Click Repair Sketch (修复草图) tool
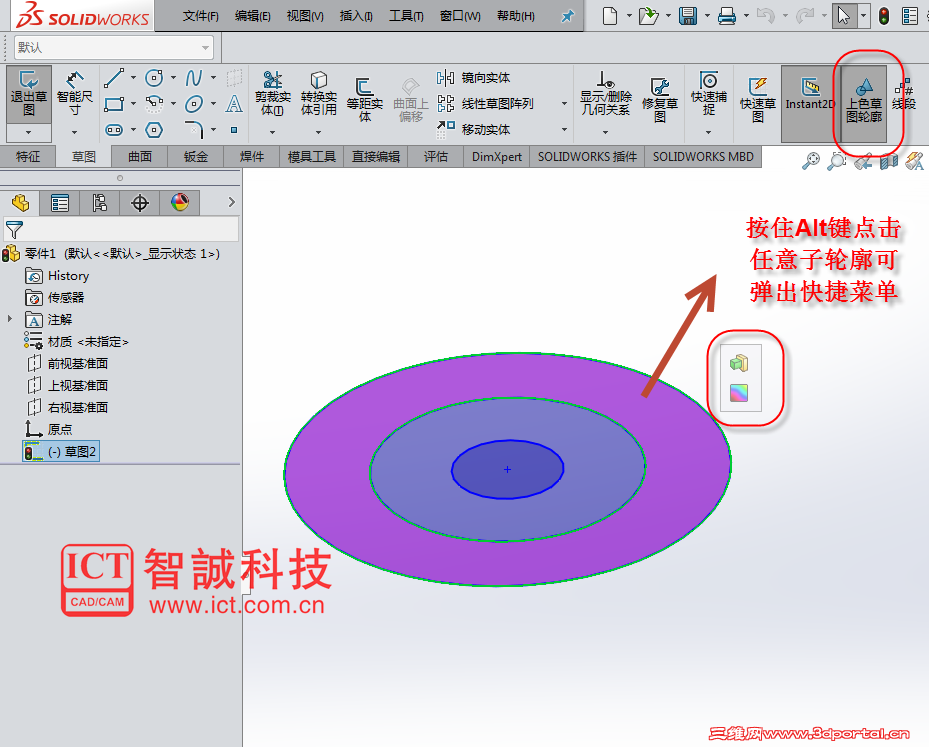Viewport: 929px width, 747px height. click(x=660, y=100)
